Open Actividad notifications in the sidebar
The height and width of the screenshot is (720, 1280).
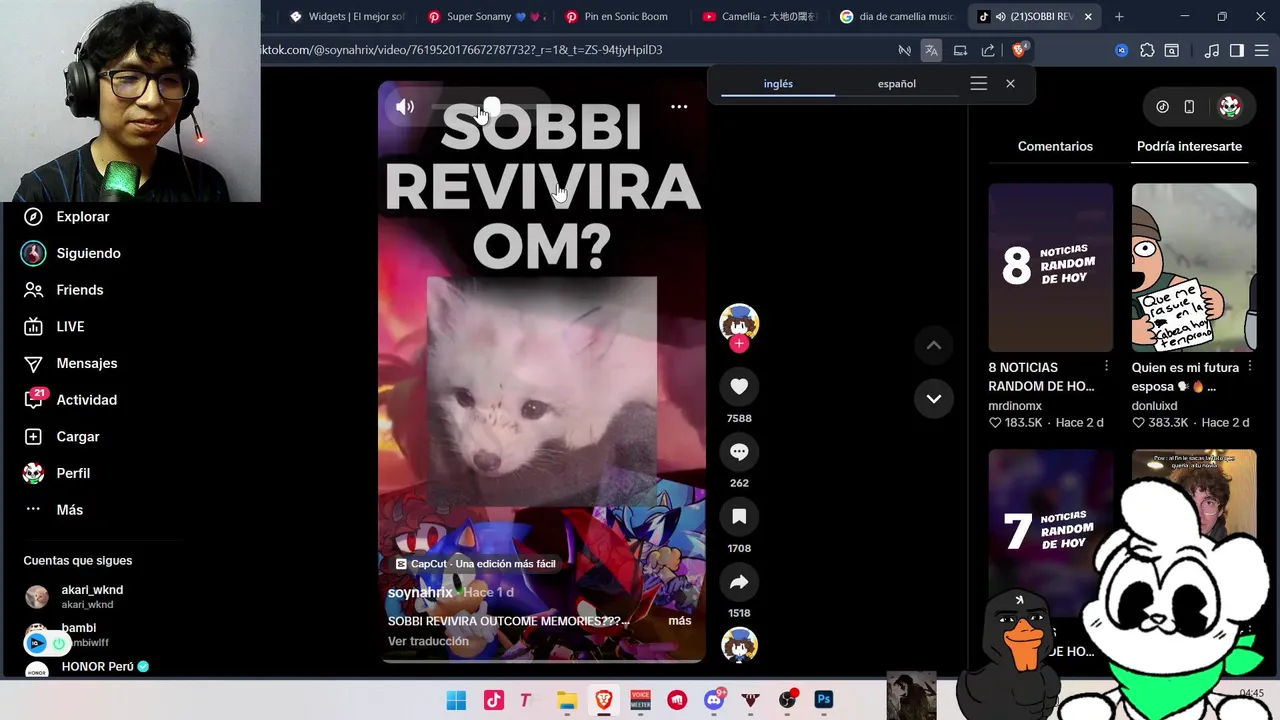tap(70, 400)
